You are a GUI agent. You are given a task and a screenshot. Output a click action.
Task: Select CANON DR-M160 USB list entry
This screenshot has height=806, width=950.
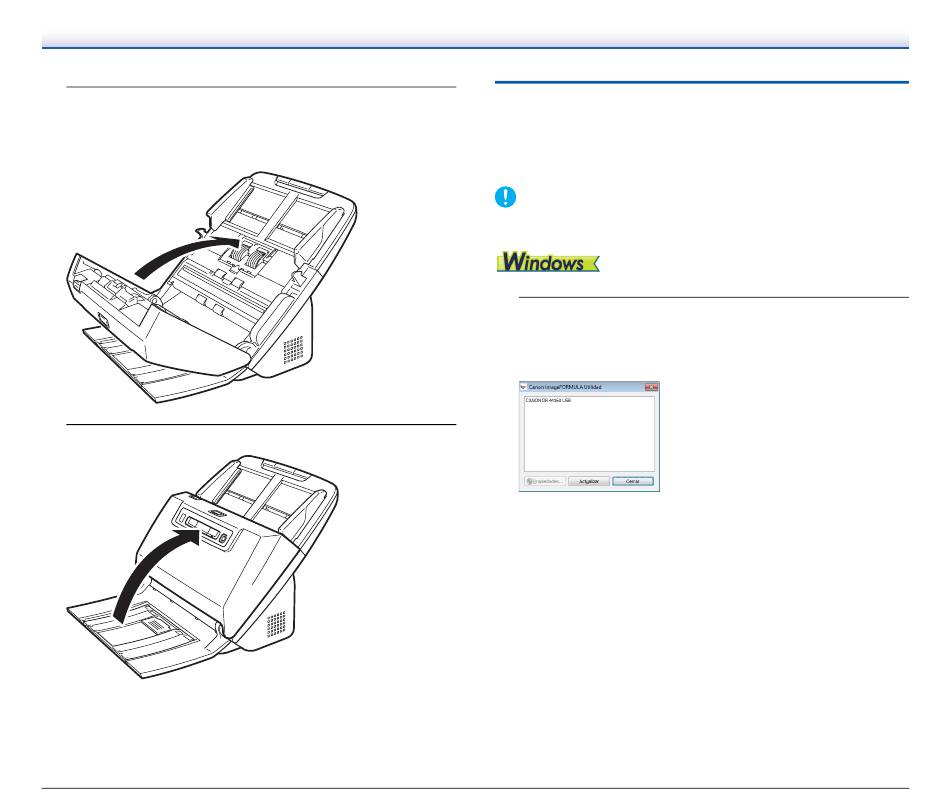(548, 401)
